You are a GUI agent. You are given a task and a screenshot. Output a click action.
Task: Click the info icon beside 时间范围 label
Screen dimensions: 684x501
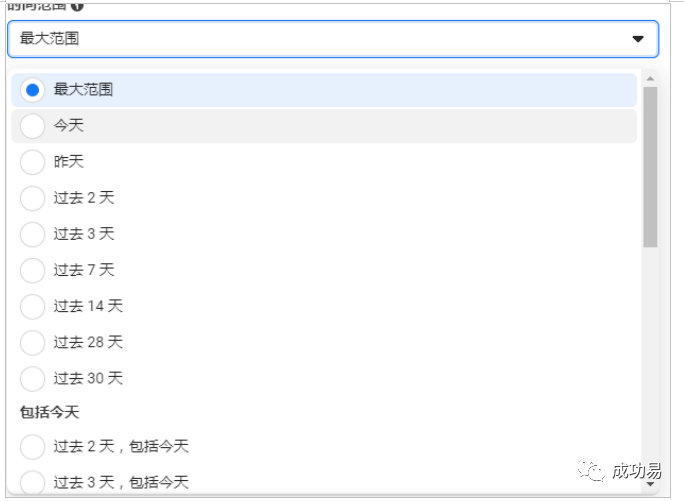tap(77, 6)
